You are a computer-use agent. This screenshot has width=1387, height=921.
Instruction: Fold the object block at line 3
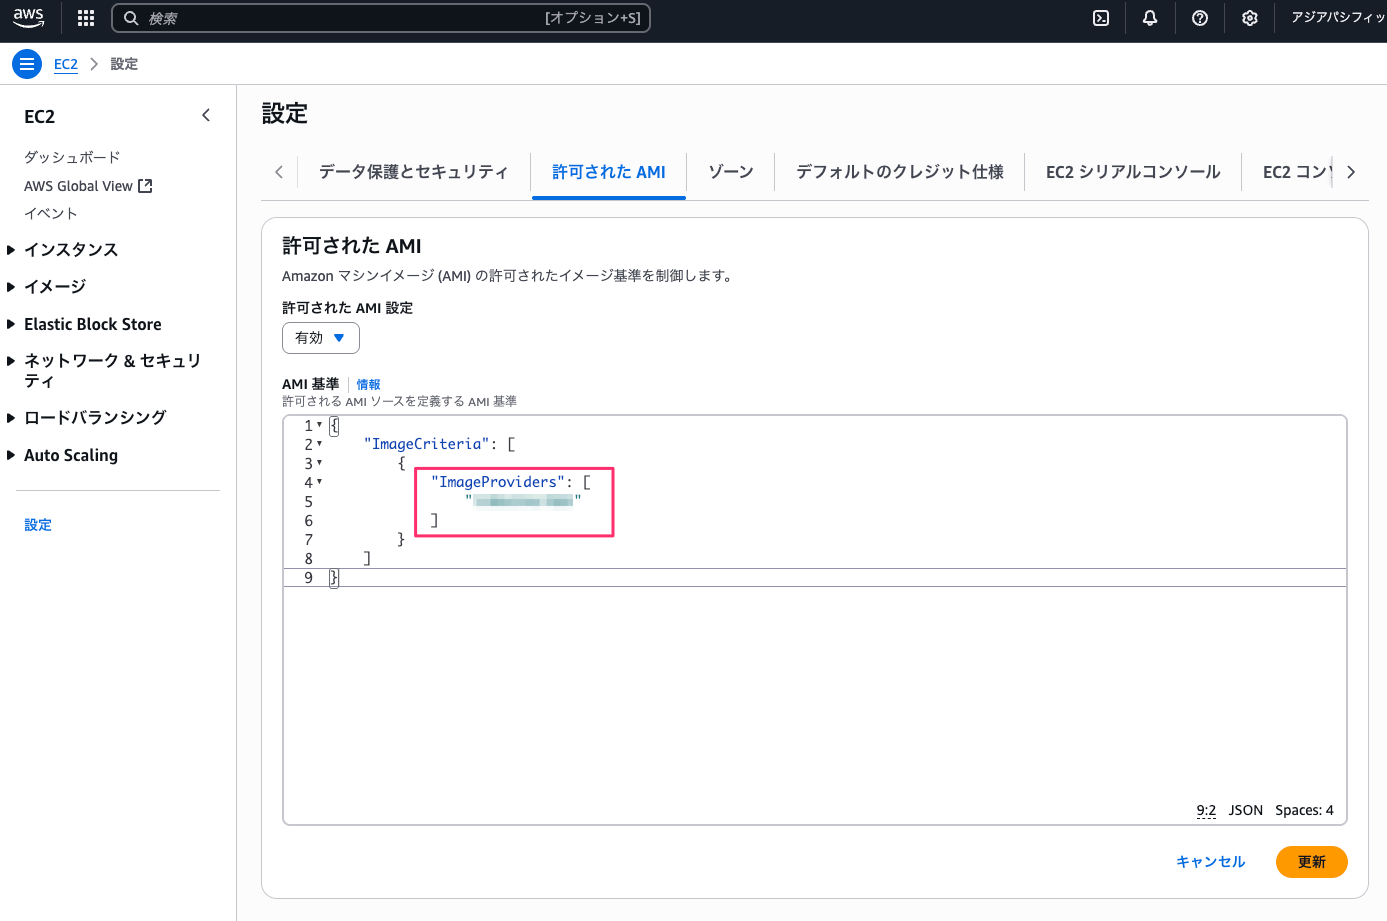320,463
